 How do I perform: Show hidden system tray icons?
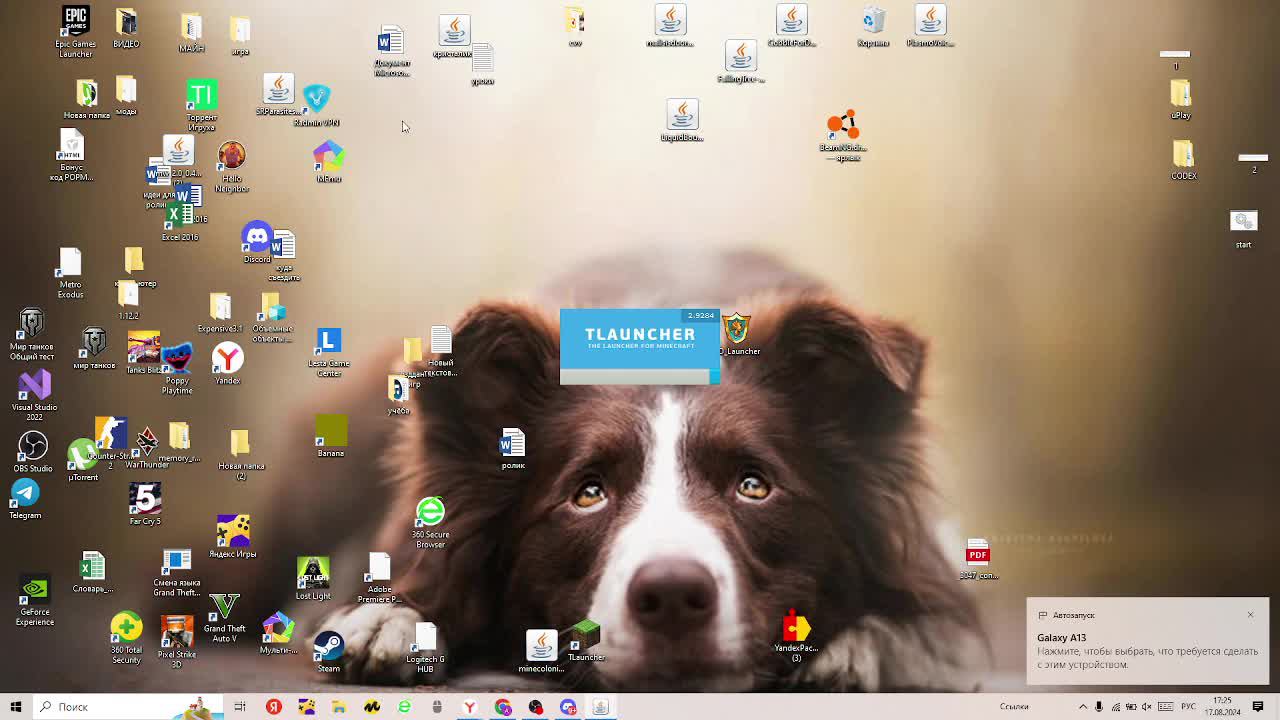[x=1083, y=707]
